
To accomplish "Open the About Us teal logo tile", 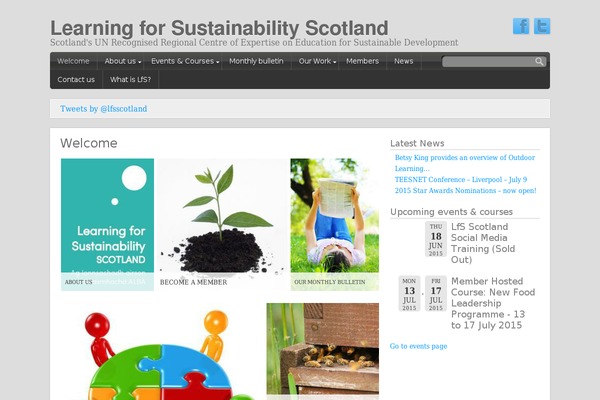I will pyautogui.click(x=108, y=224).
